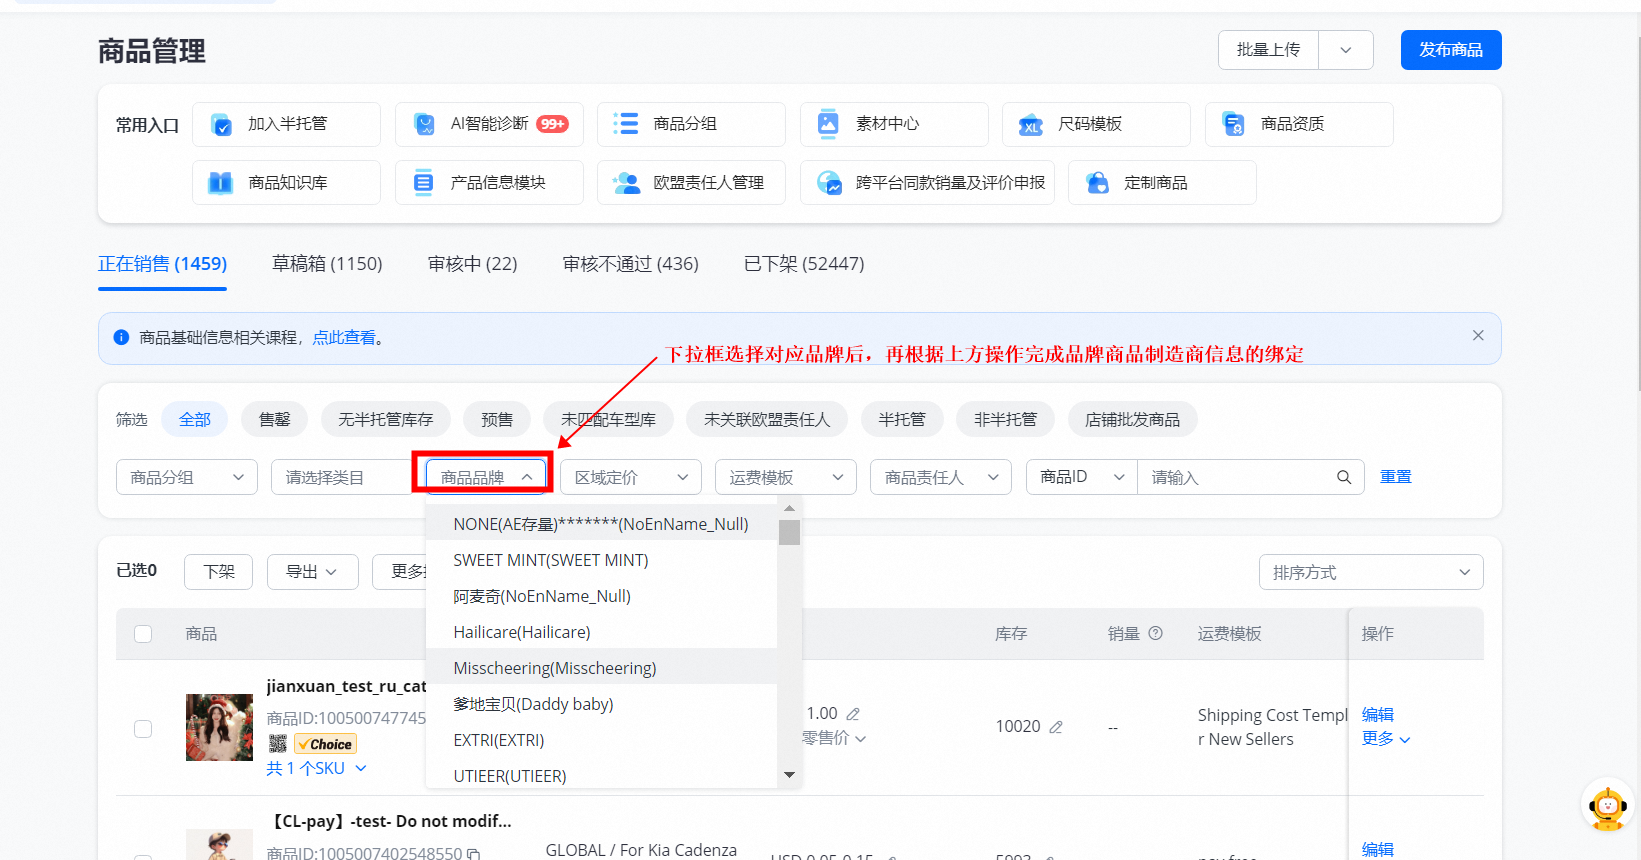Click the 素材中心 material center icon
The width and height of the screenshot is (1641, 860).
tap(828, 124)
